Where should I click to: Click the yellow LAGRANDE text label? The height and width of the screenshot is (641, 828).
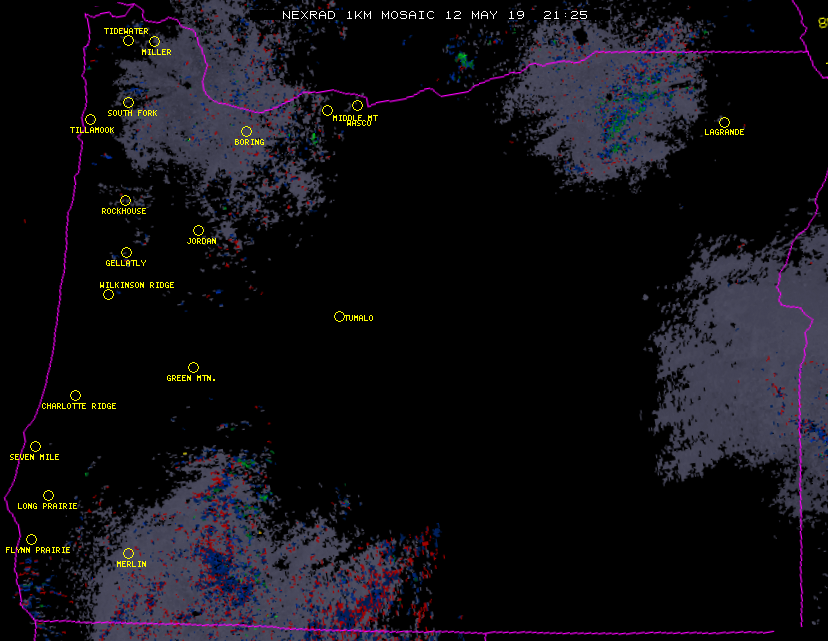[724, 133]
